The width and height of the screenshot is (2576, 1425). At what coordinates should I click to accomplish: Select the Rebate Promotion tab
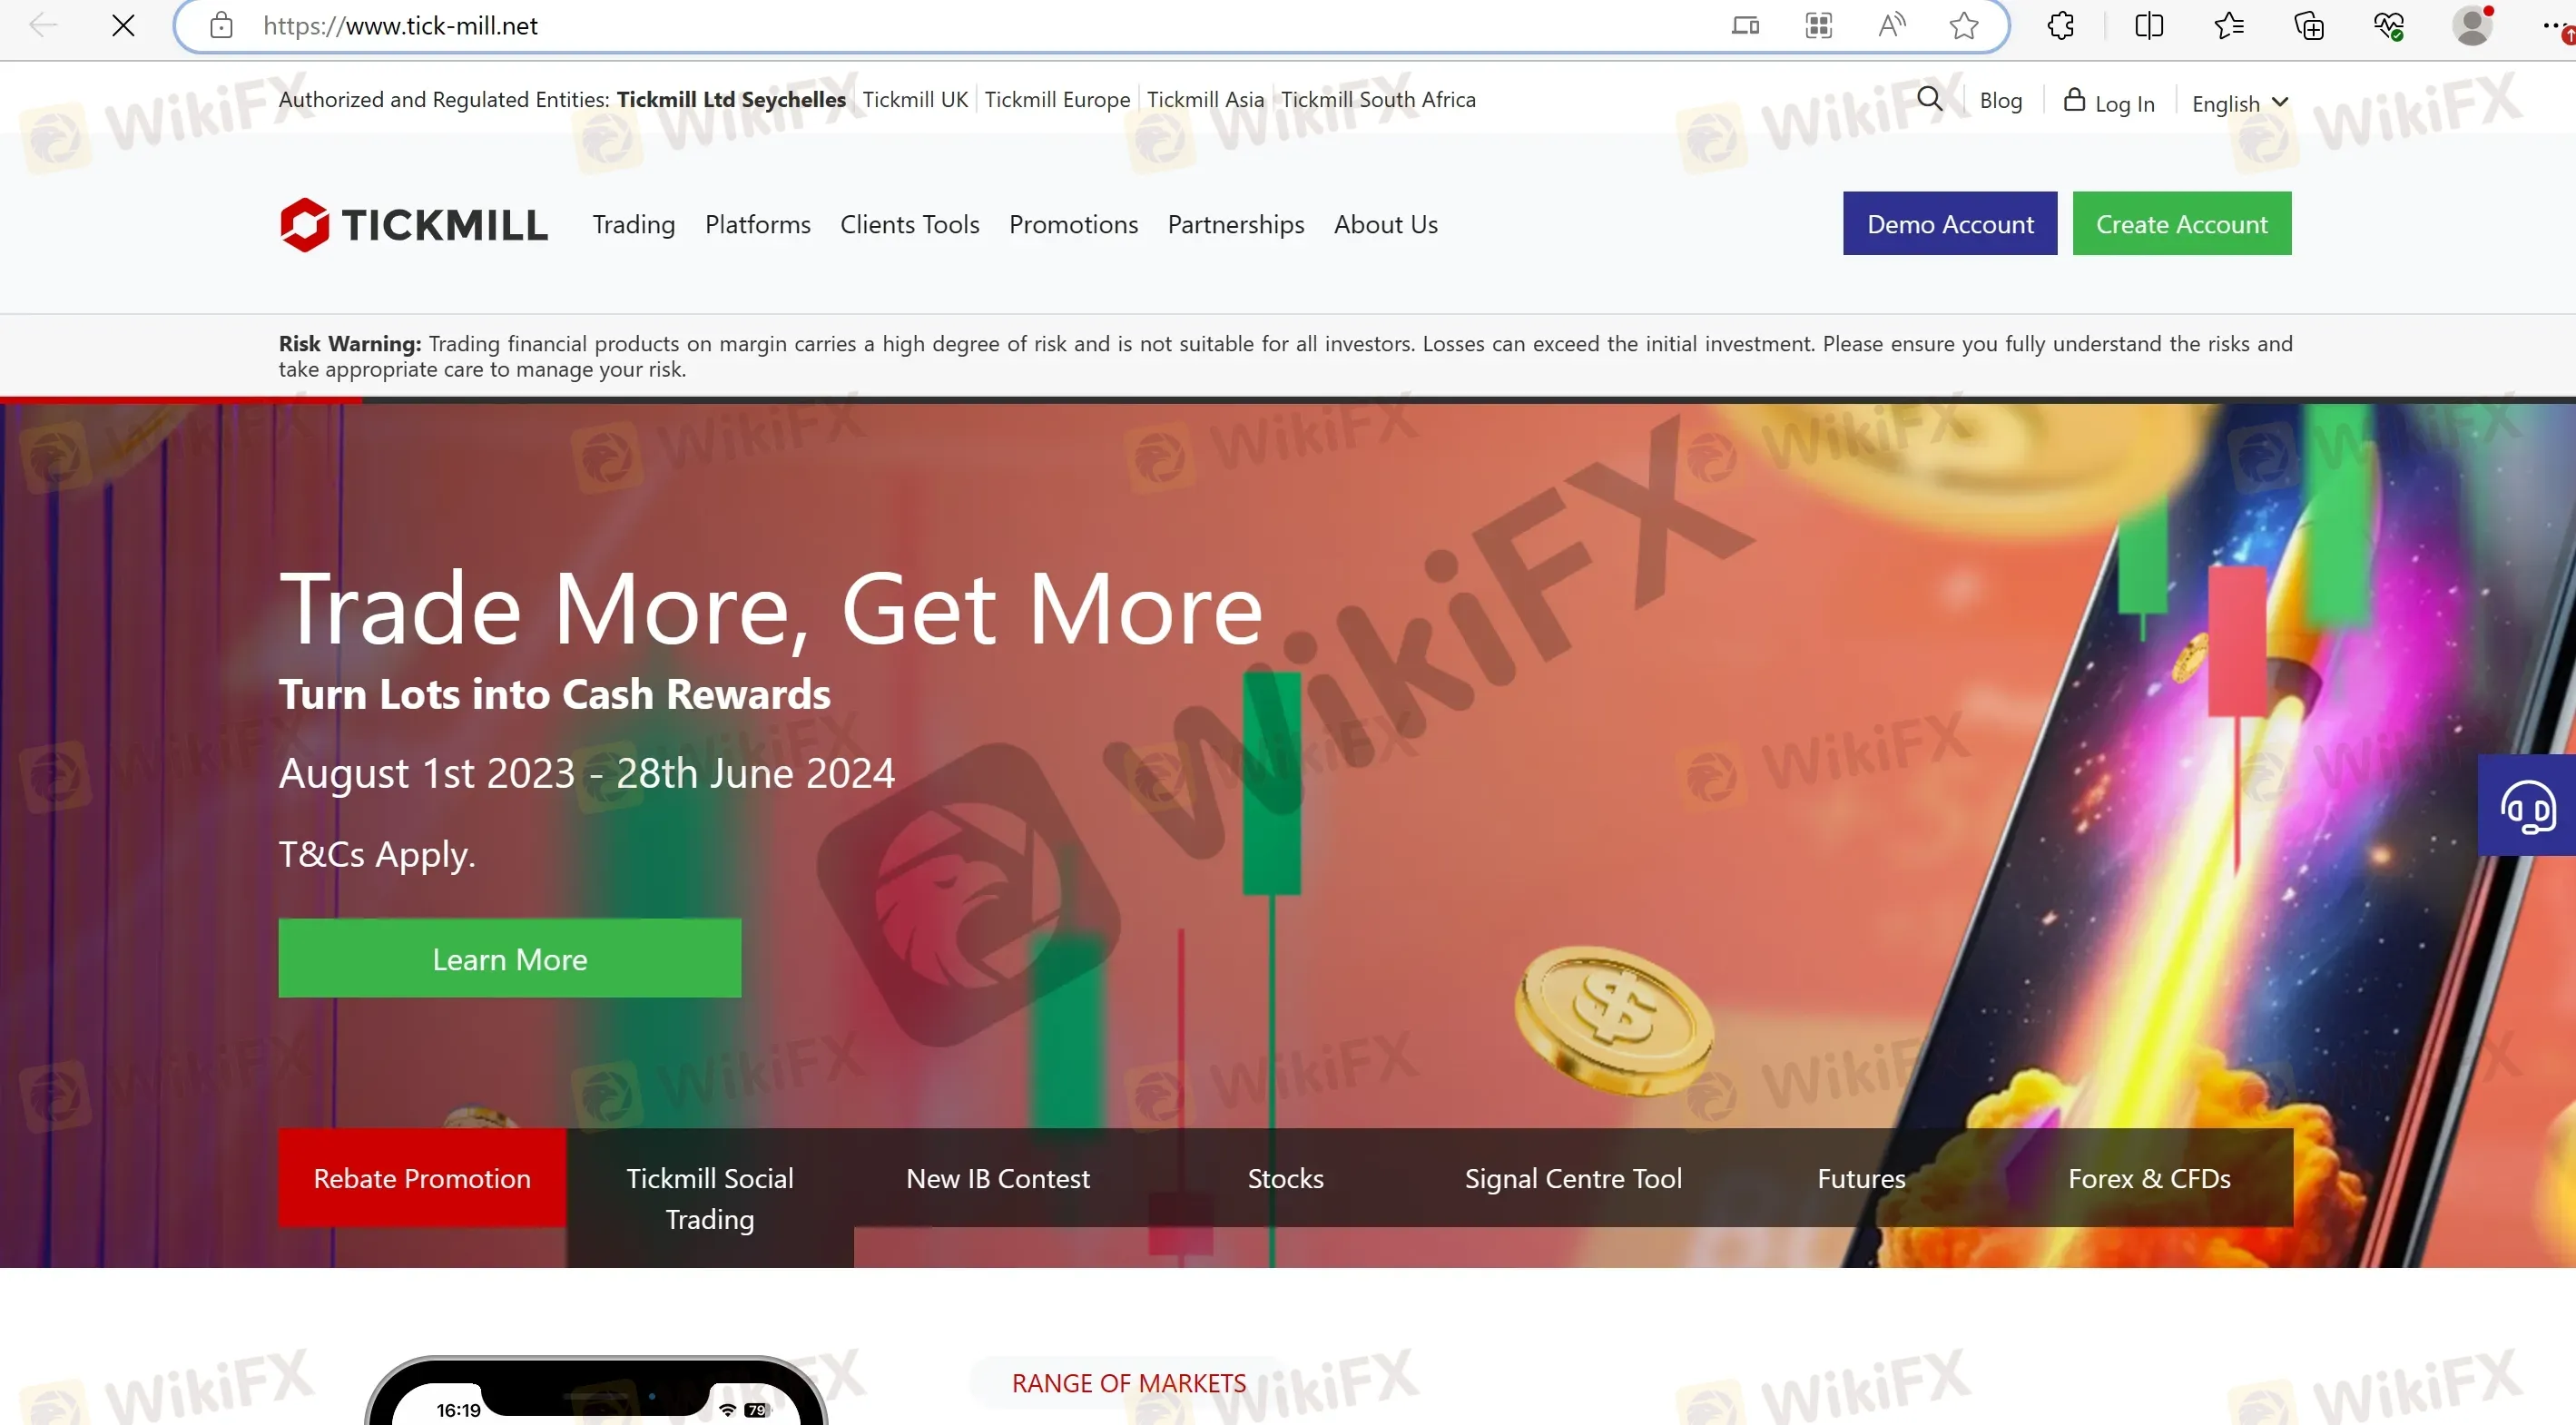tap(421, 1175)
